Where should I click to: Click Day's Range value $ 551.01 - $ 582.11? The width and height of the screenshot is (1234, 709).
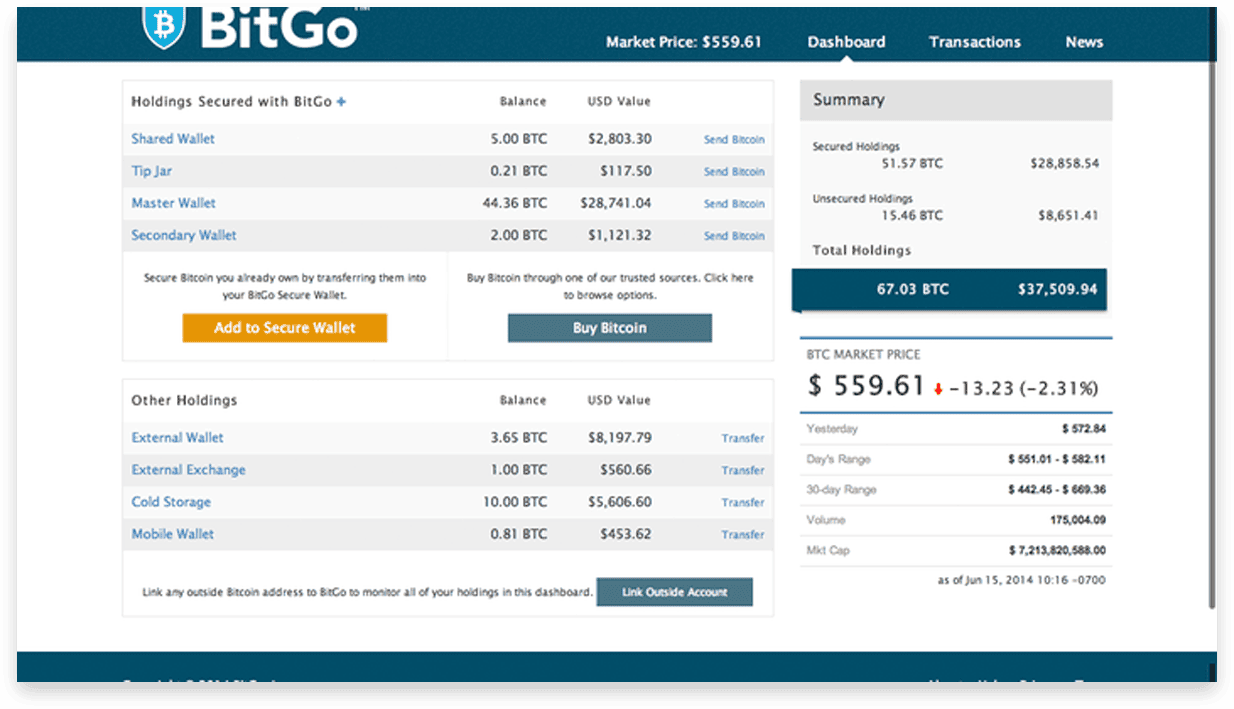[x=1057, y=459]
